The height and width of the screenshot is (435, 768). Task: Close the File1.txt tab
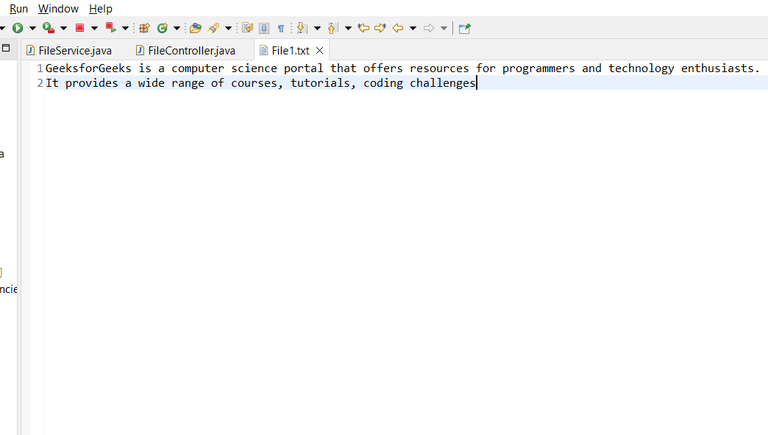click(x=319, y=50)
